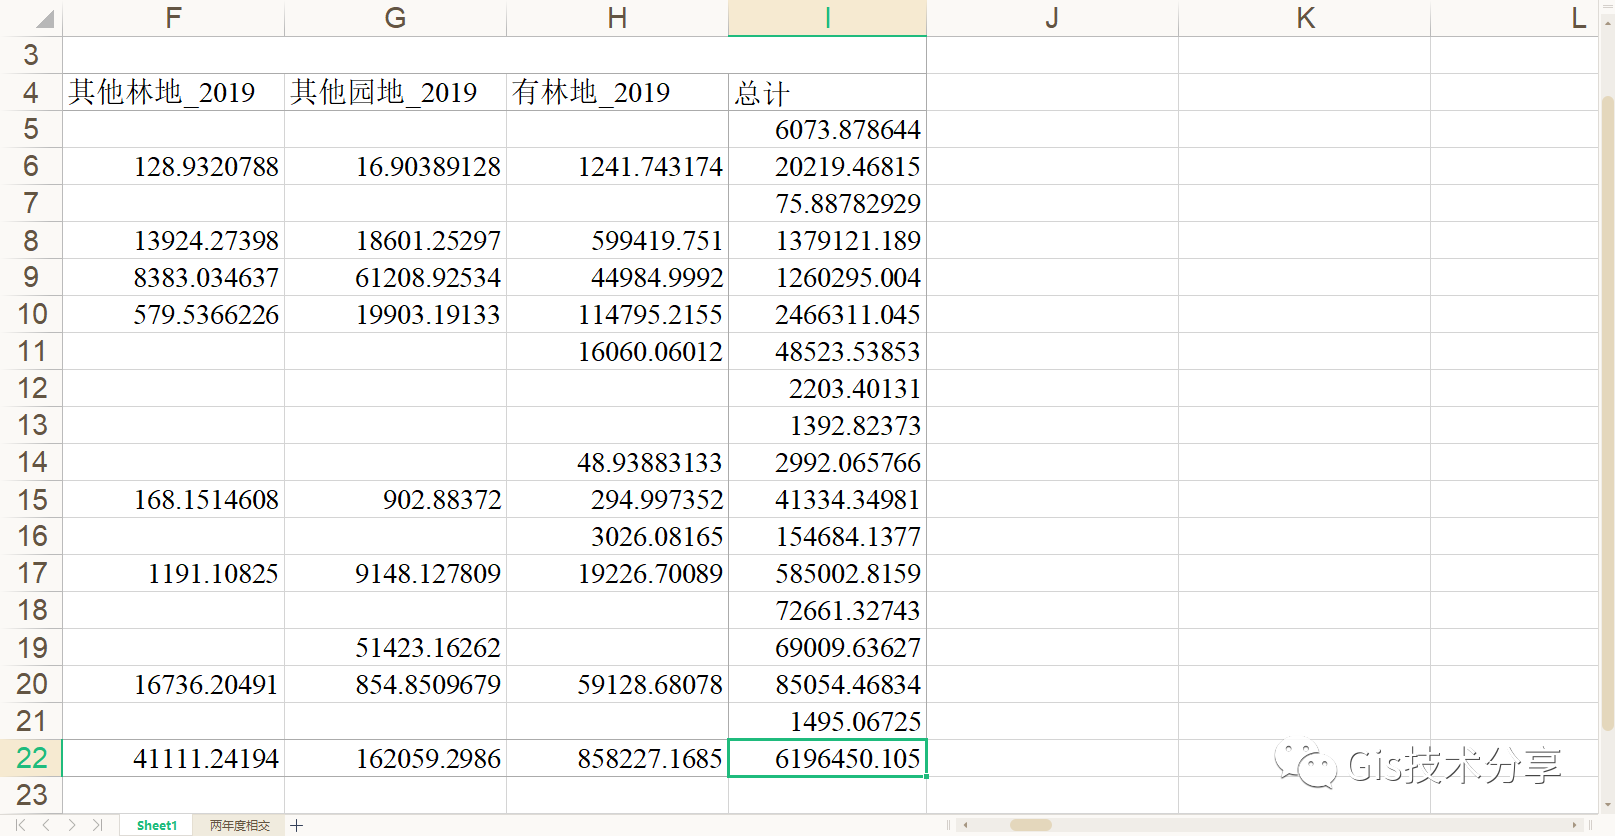Select cell with 6073.878644

point(828,129)
